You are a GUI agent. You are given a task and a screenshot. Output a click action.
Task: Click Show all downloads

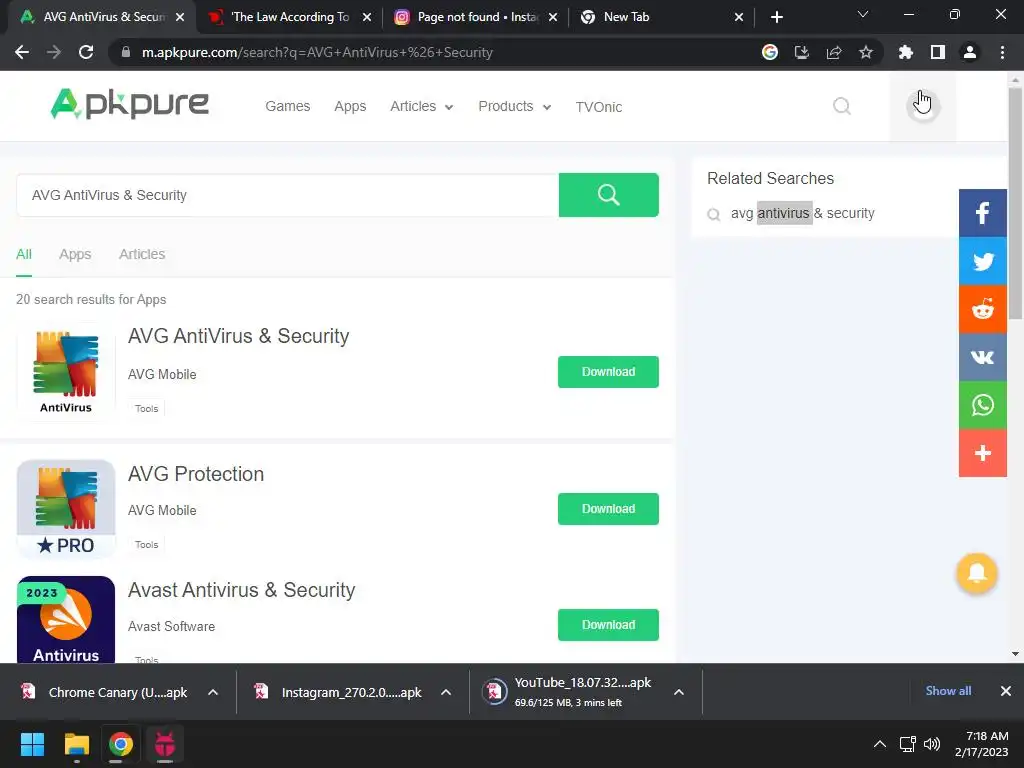tap(948, 691)
